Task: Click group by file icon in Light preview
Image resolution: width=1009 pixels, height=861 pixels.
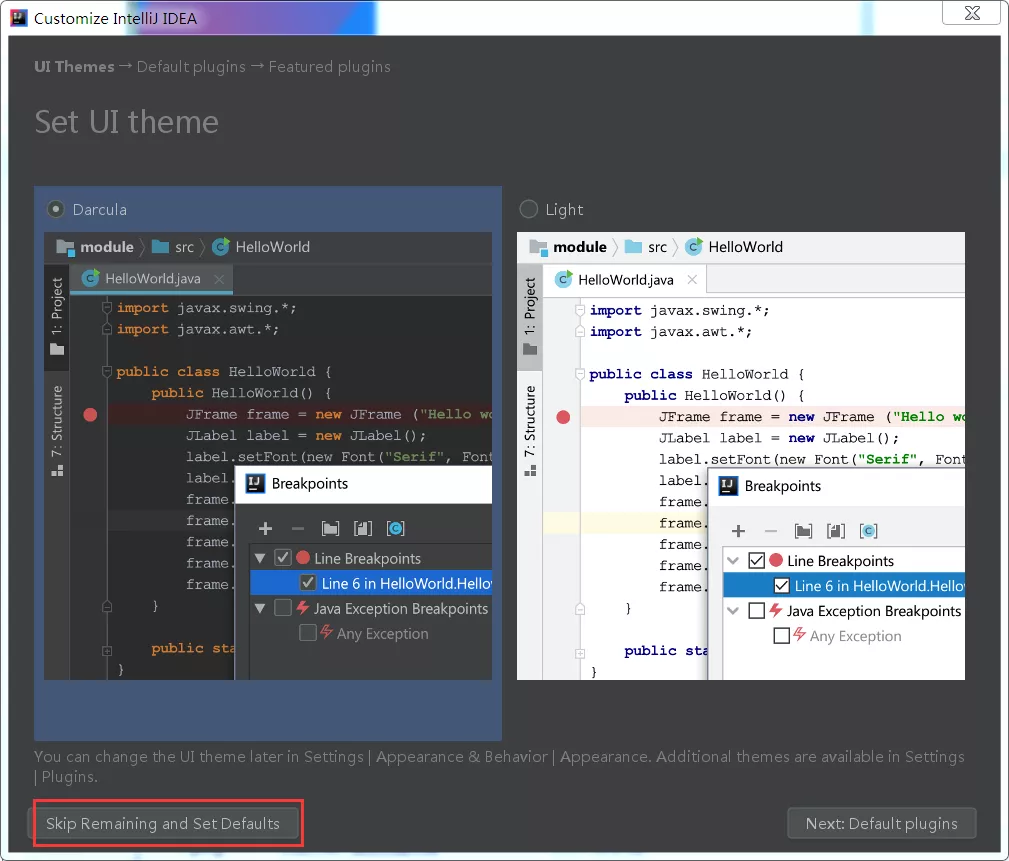Action: tap(836, 532)
